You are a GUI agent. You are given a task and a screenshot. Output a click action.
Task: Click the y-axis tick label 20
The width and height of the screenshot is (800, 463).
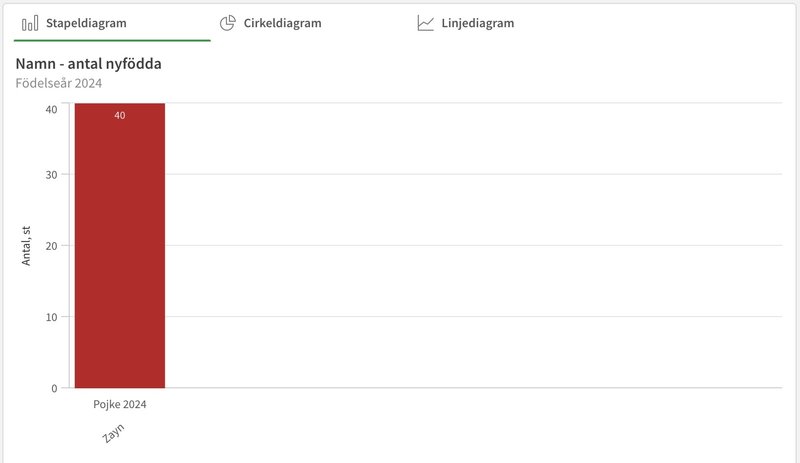(x=51, y=246)
